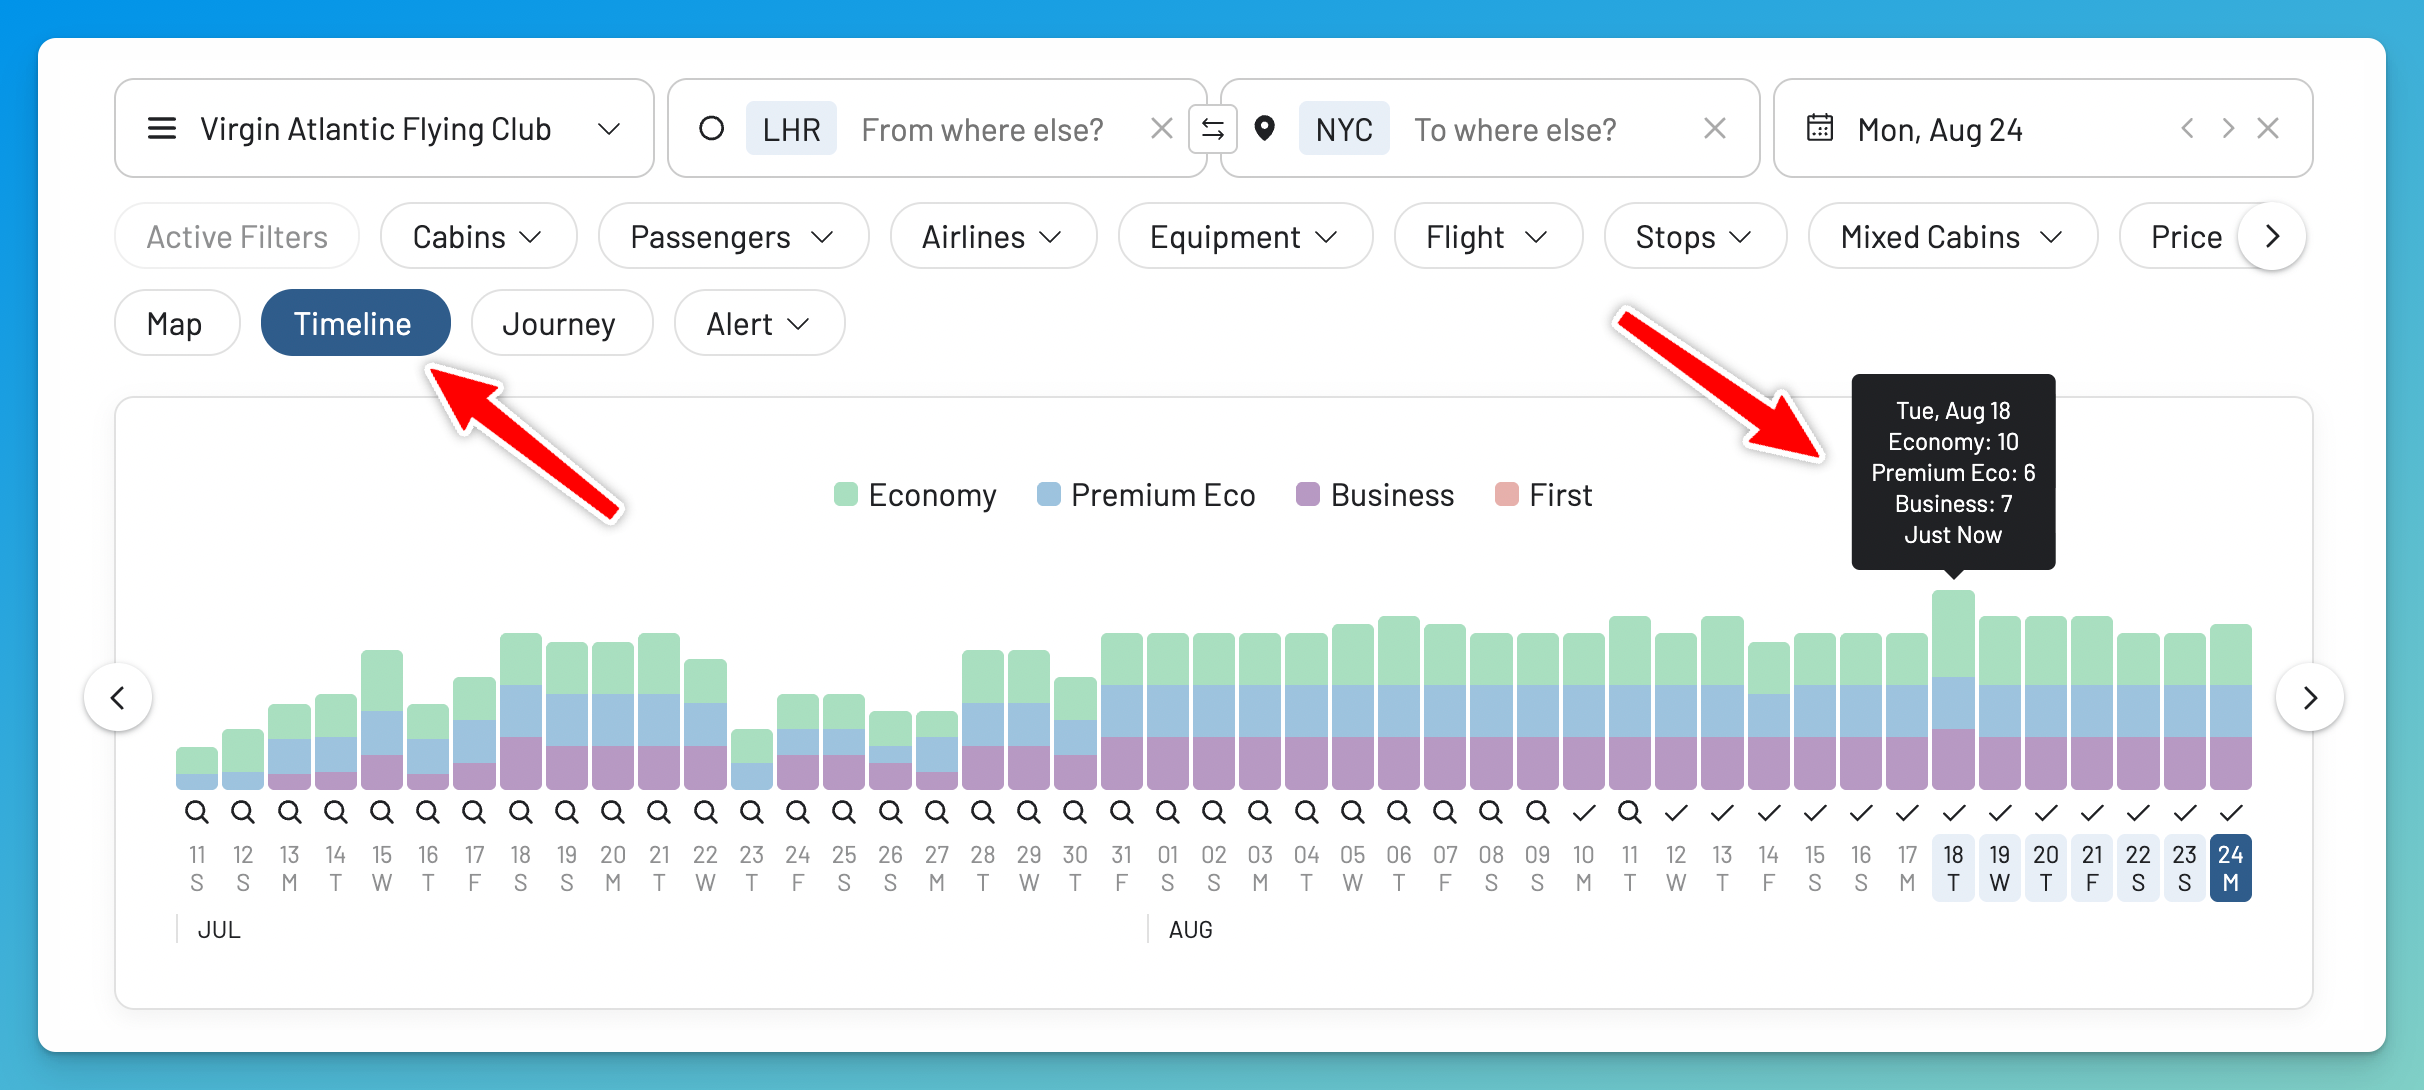Select the 06 T August date label
Viewport: 2424px width, 1090px height.
coord(1399,868)
